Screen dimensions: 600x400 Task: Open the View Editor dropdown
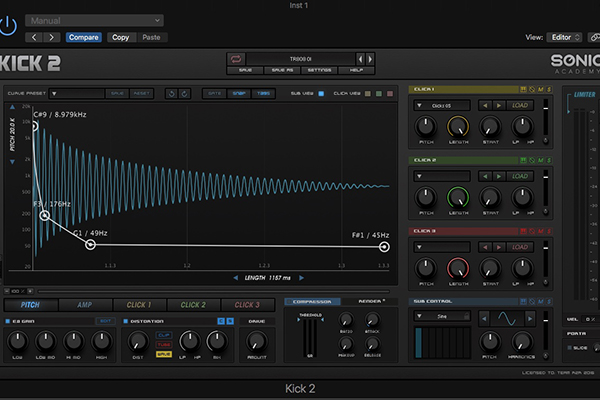pos(564,37)
